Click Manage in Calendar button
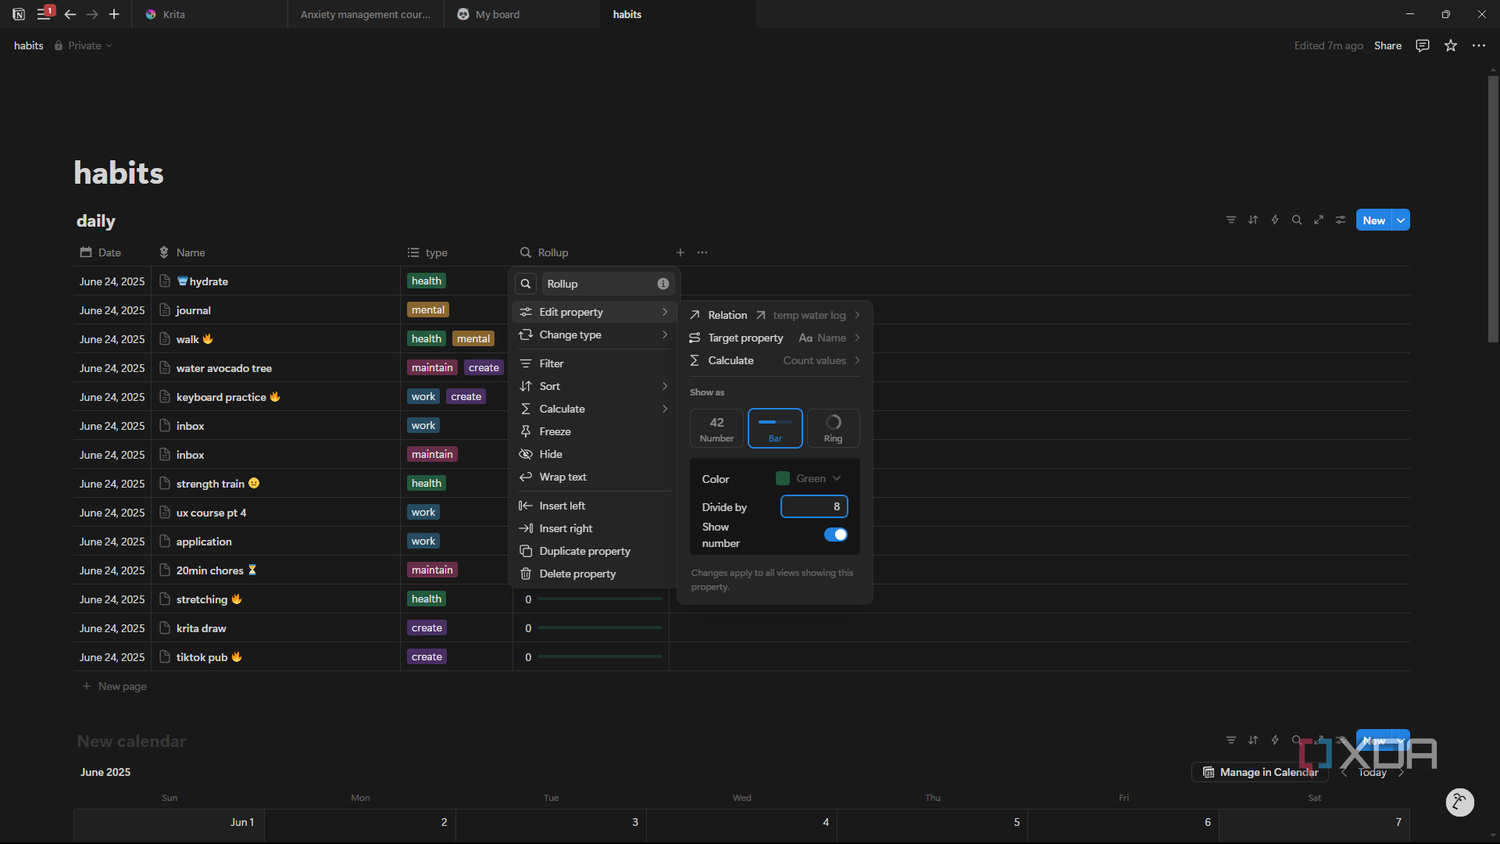This screenshot has height=844, width=1500. point(1260,772)
